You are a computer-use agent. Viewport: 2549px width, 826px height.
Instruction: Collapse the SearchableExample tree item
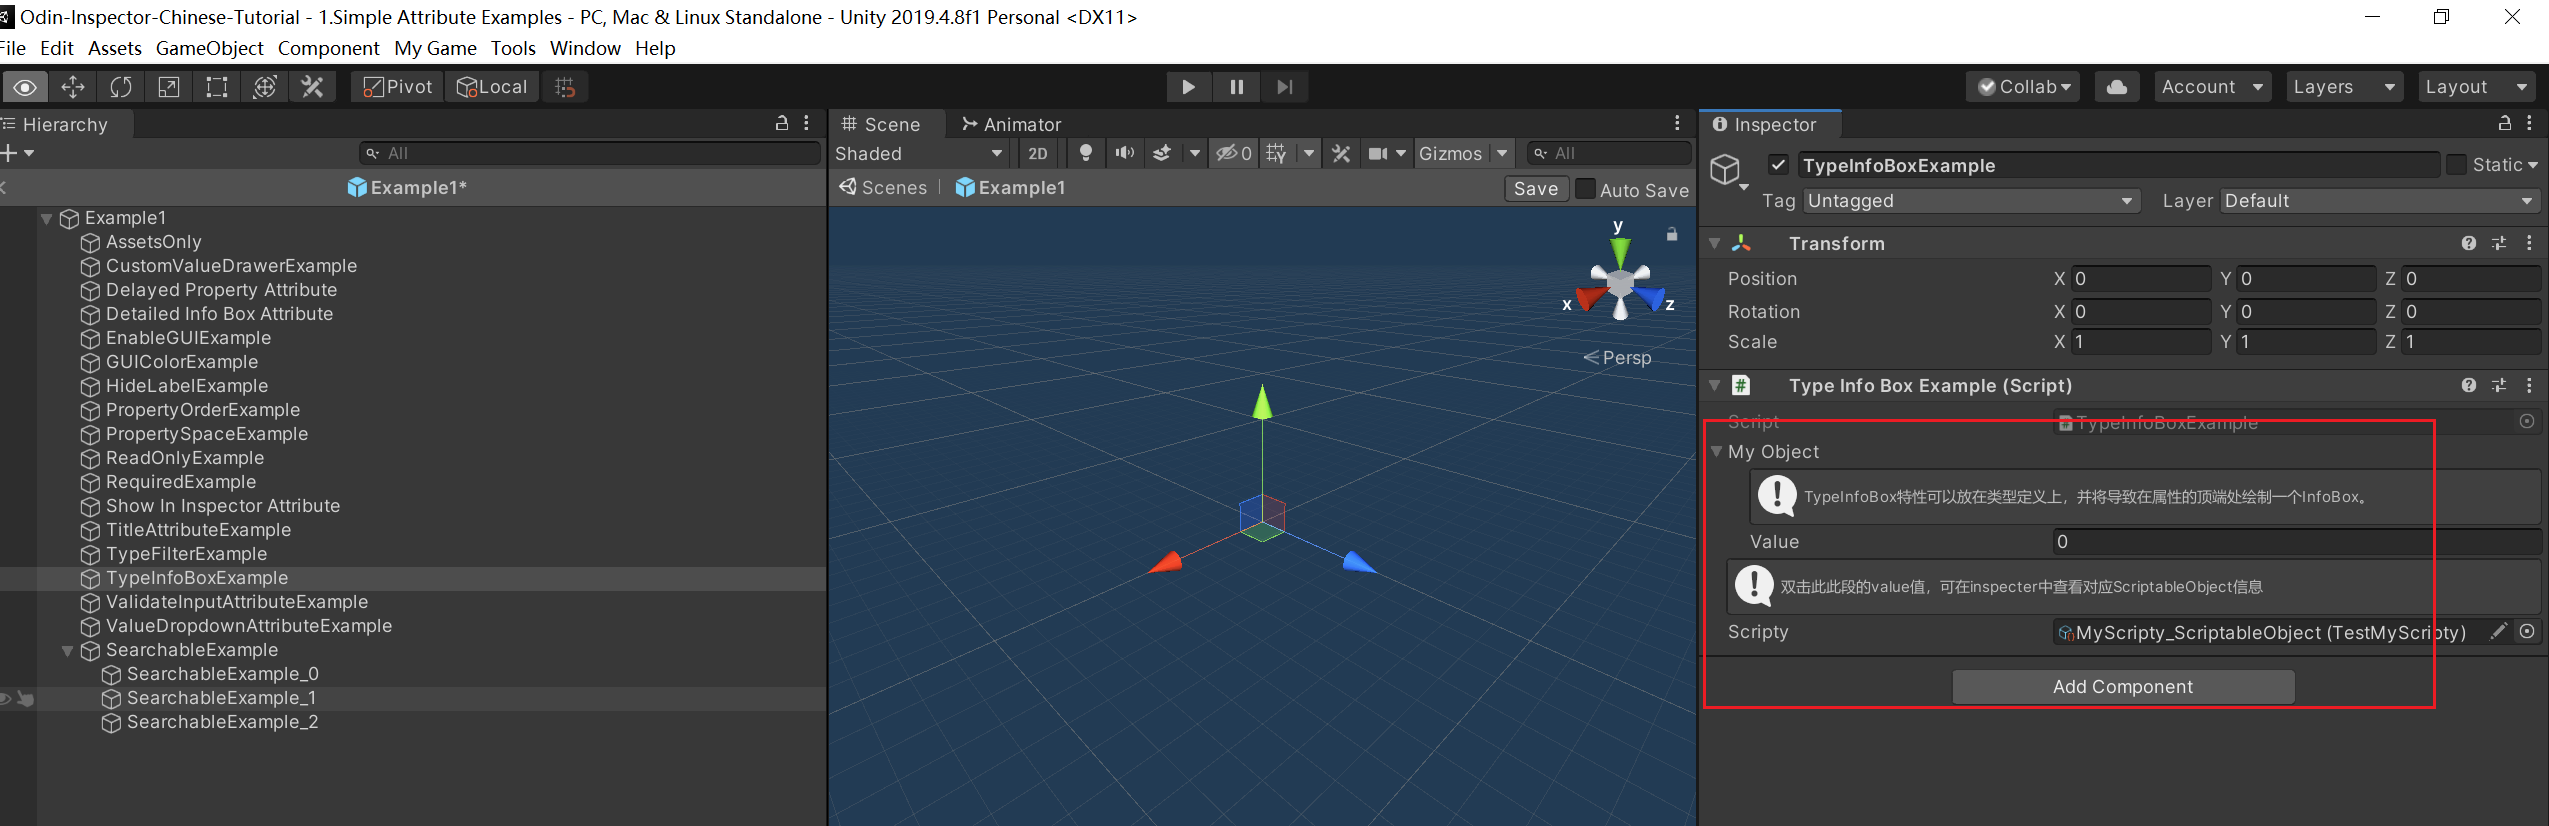pyautogui.click(x=67, y=650)
